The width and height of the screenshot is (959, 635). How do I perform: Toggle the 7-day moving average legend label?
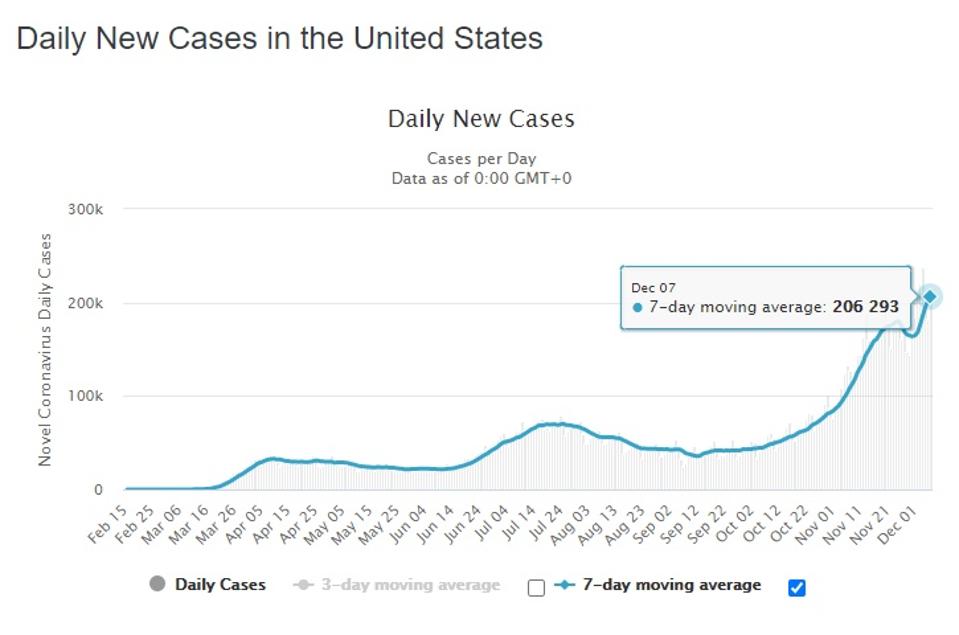pos(671,585)
